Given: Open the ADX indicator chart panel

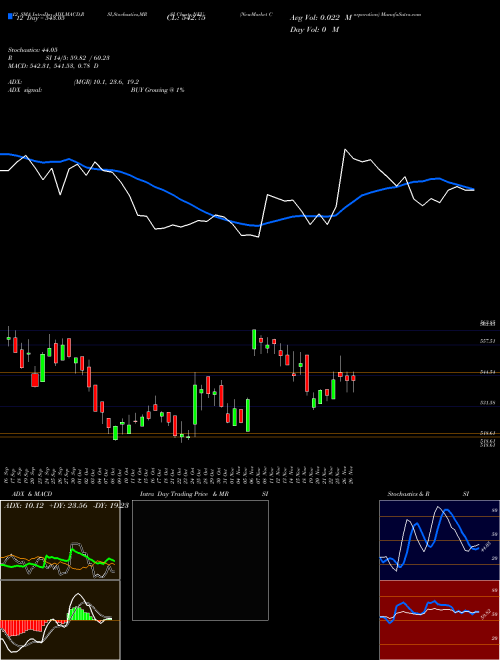Looking at the screenshot, I should click(x=60, y=540).
